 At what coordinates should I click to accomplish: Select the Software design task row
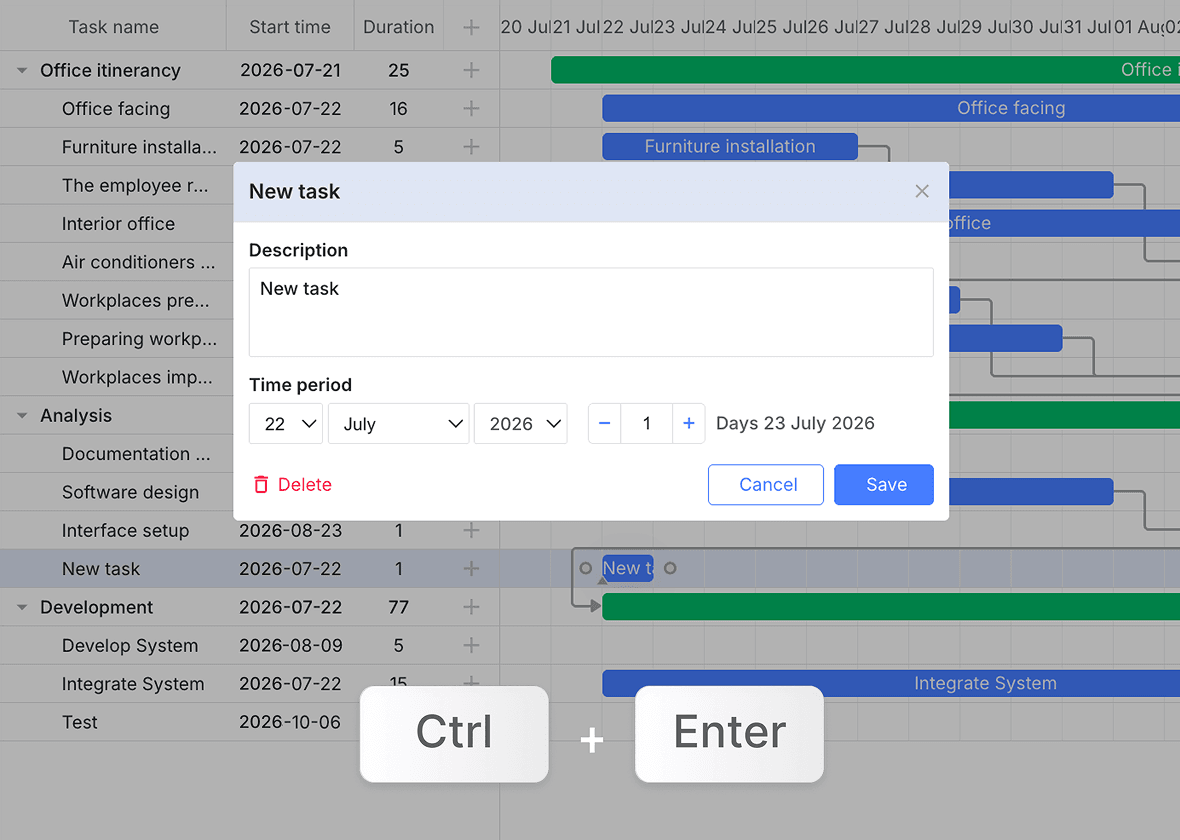(117, 492)
